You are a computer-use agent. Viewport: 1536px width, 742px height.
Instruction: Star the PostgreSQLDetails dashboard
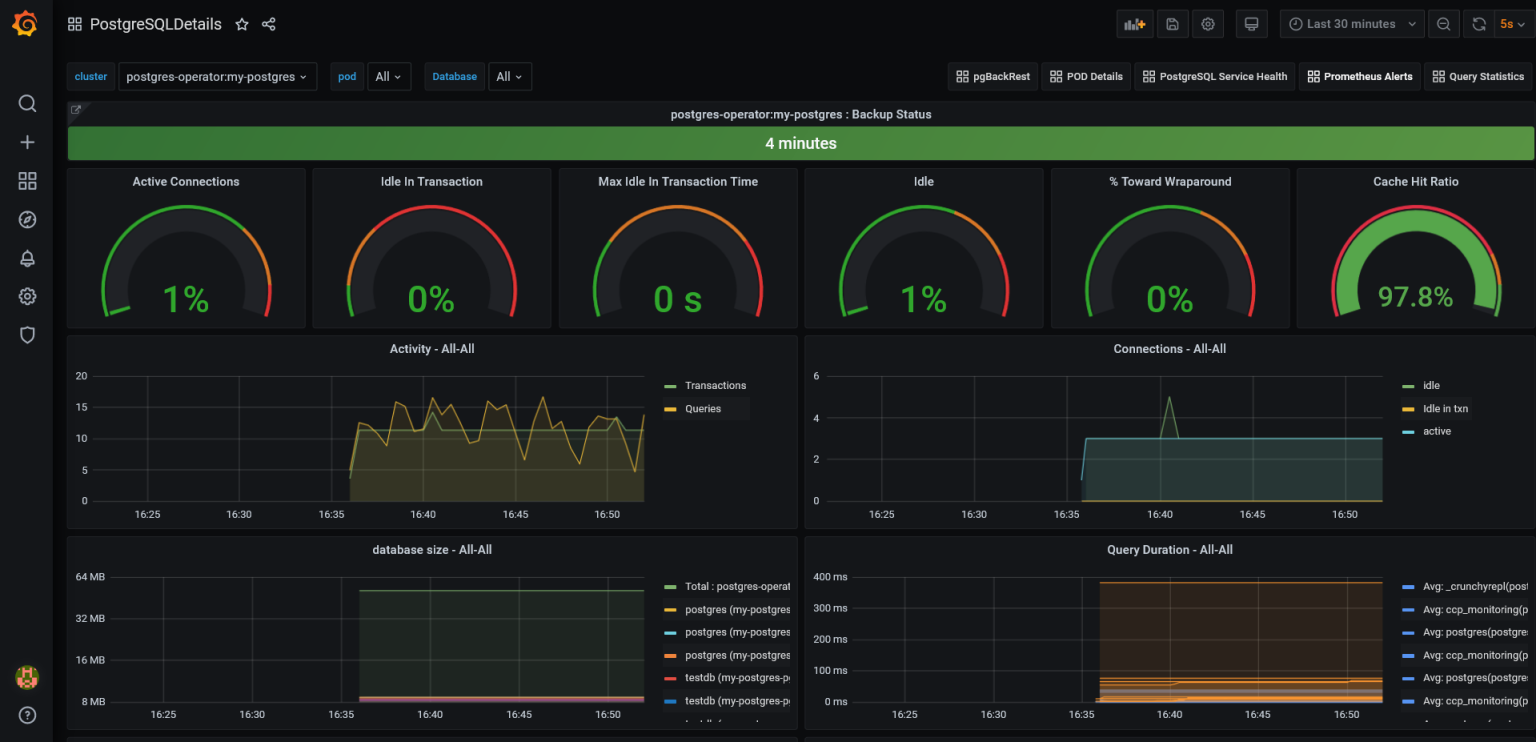[241, 23]
